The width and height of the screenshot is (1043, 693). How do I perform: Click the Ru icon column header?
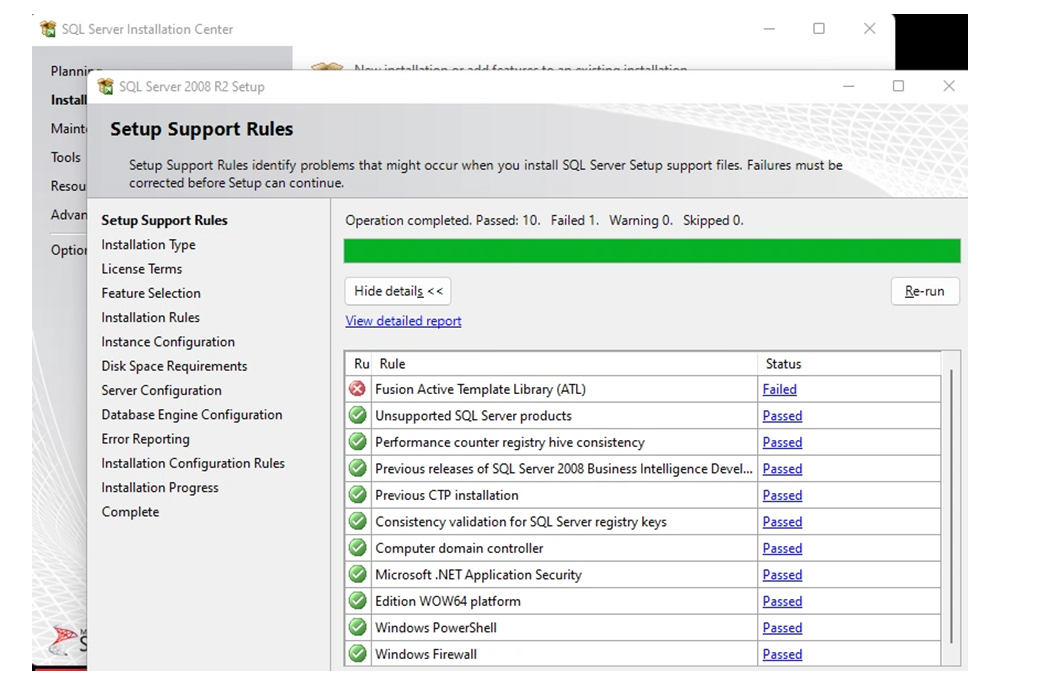pos(359,364)
